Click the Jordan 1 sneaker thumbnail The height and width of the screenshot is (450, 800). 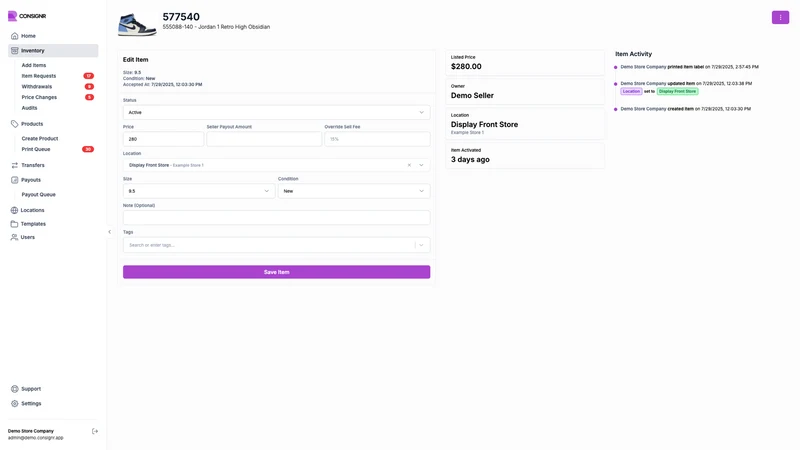[x=137, y=23]
